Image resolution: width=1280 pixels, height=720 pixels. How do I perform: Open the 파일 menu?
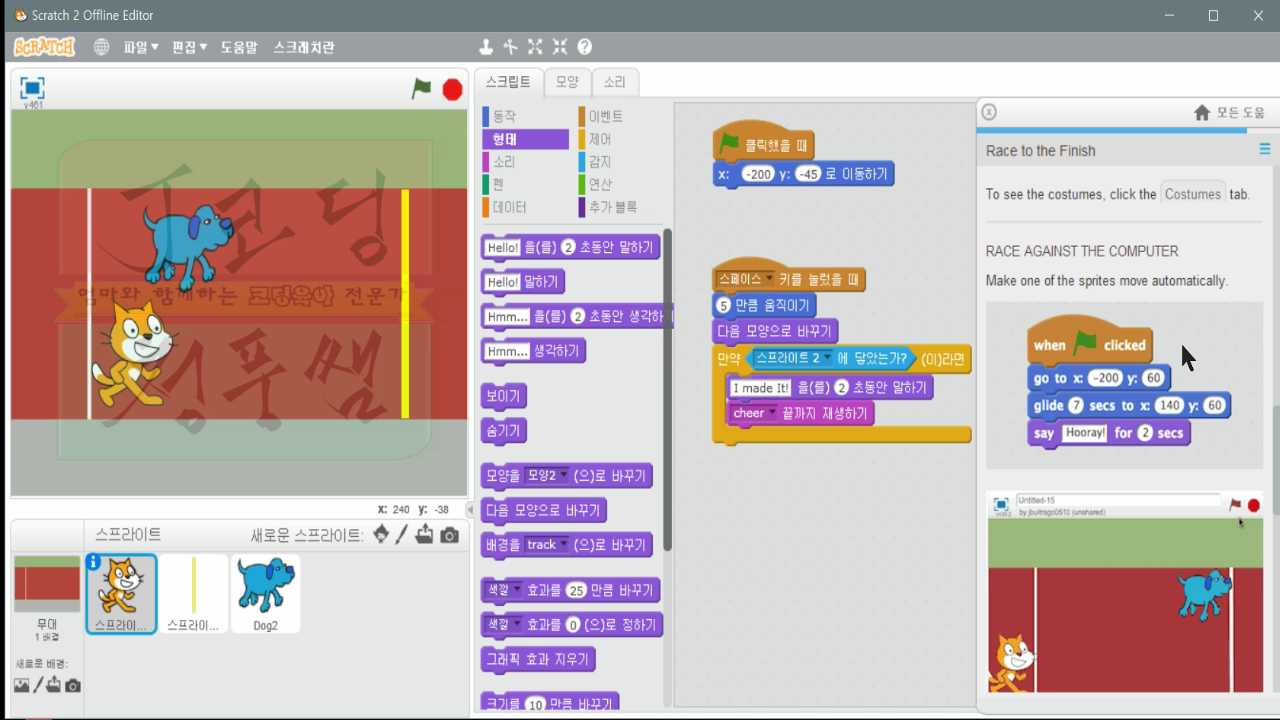click(141, 47)
